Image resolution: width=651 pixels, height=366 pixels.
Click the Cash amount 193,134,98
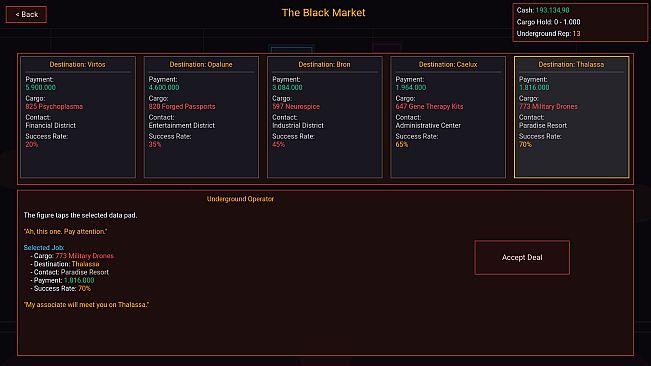click(x=552, y=10)
